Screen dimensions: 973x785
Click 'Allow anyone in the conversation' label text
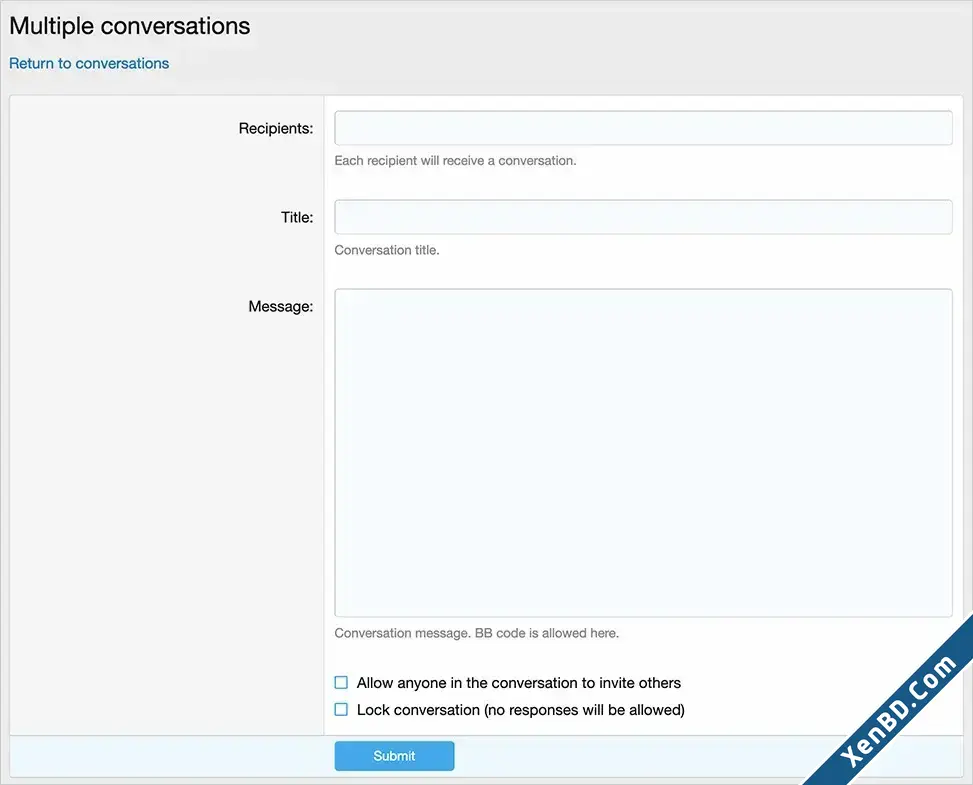click(x=519, y=683)
